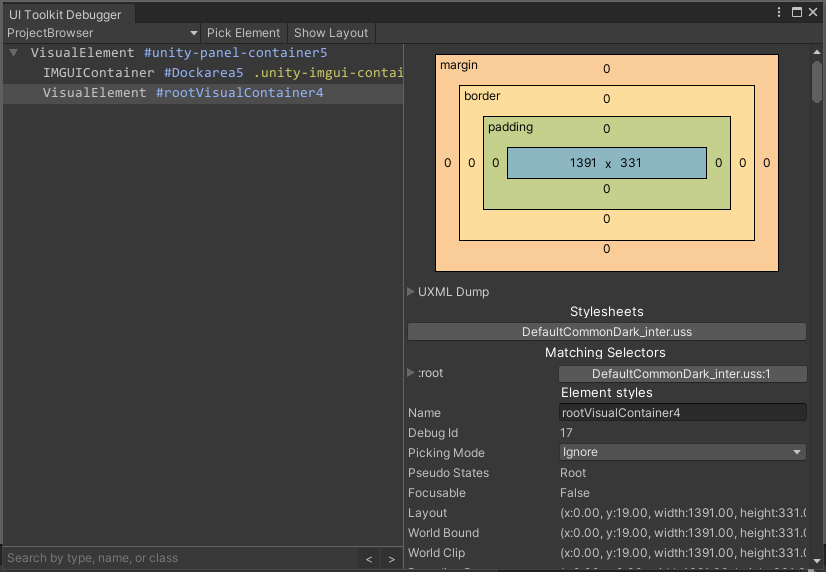
Task: Click the Name text field
Action: point(682,412)
